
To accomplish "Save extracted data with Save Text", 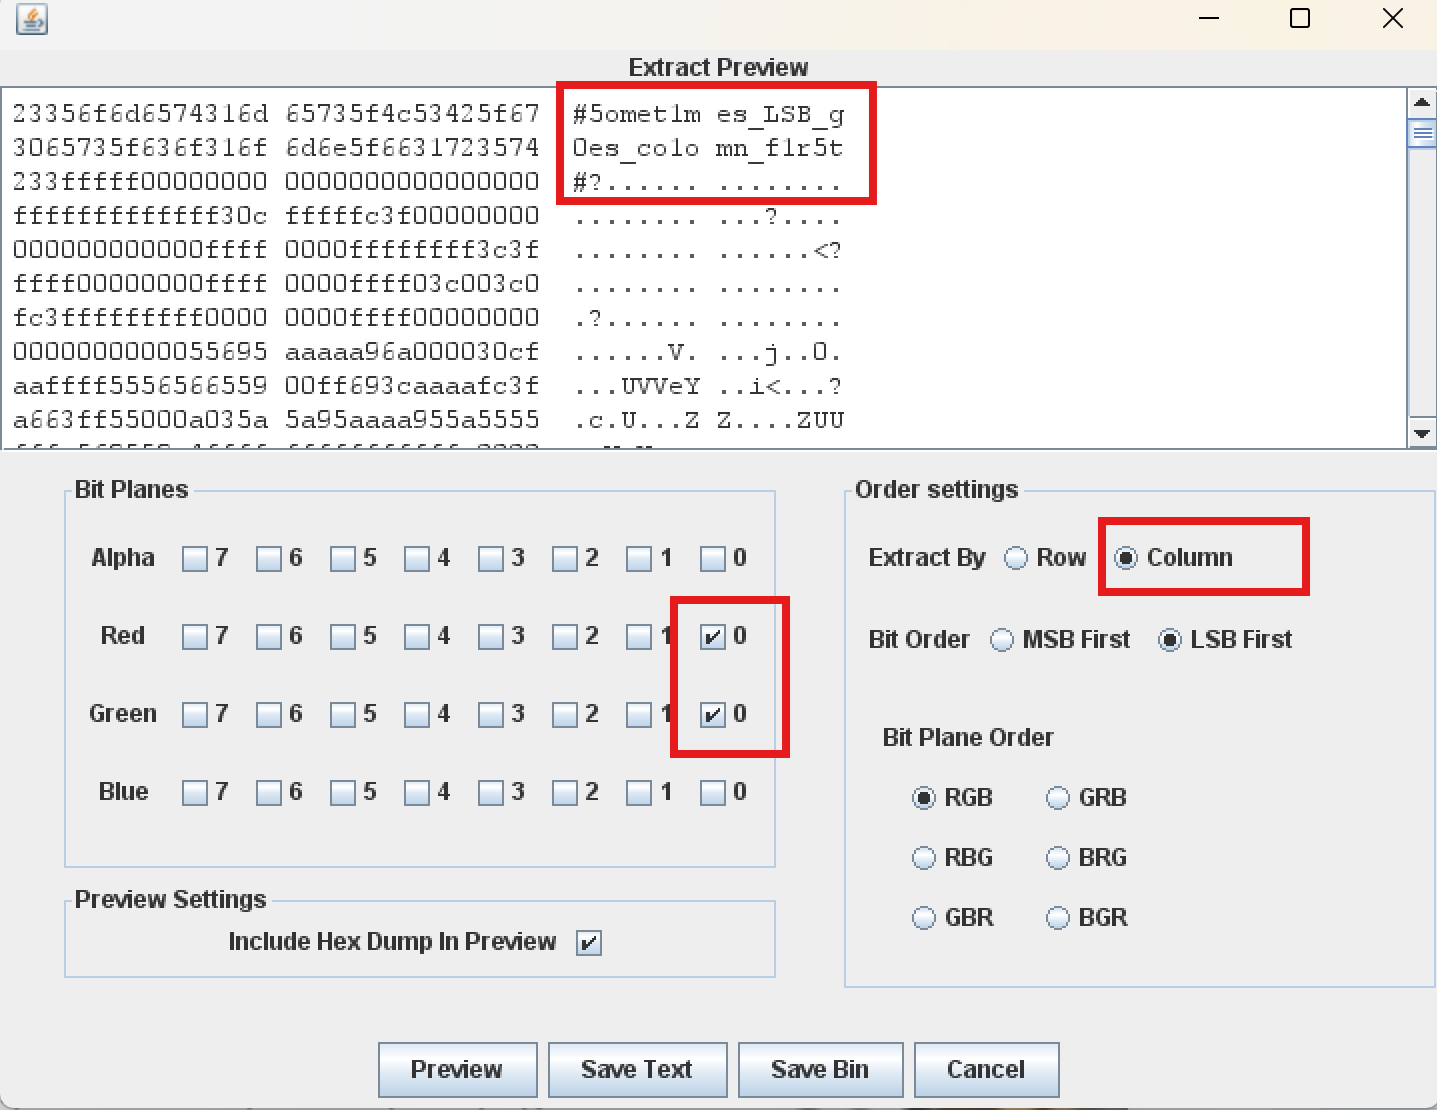I will coord(636,1069).
